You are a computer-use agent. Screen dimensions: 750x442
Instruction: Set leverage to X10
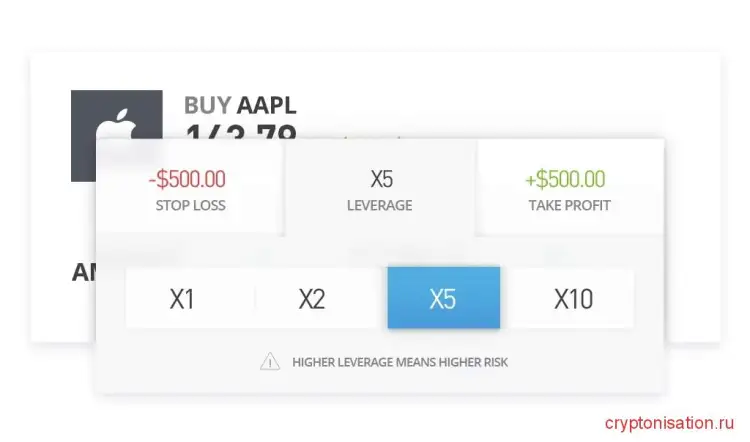[x=572, y=298]
